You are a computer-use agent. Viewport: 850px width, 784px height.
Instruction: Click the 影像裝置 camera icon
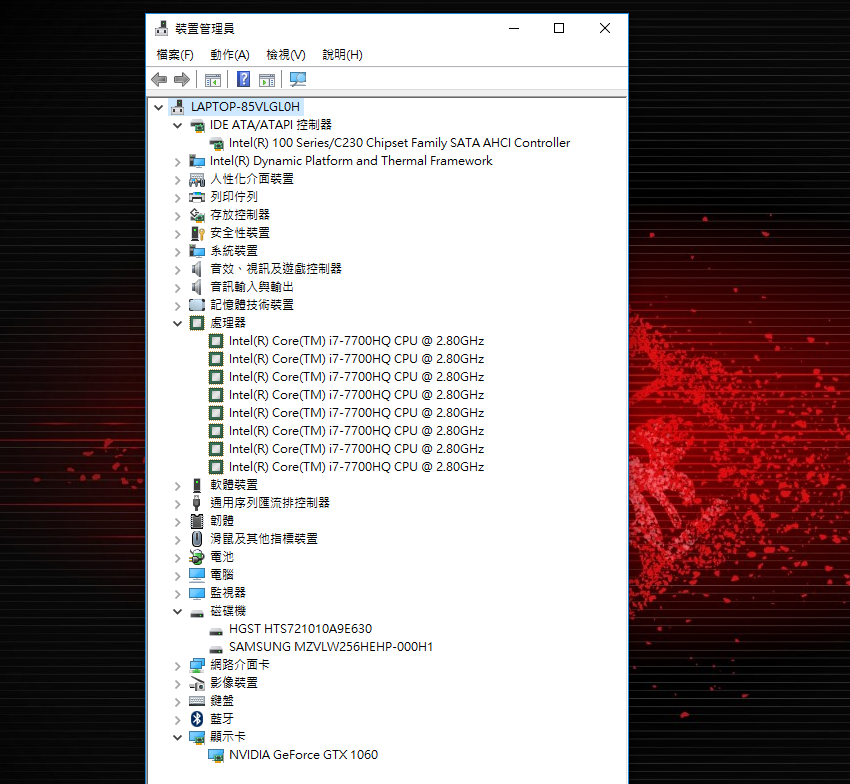pos(197,683)
